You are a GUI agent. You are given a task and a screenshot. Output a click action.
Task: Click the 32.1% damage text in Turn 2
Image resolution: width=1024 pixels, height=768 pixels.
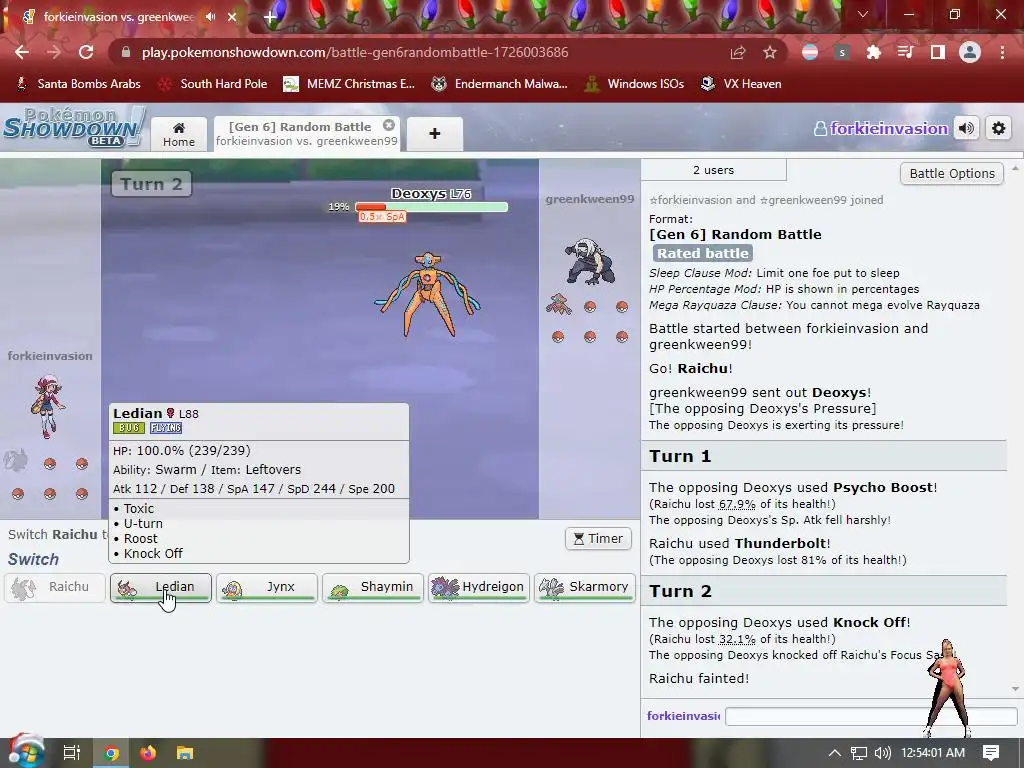(x=737, y=639)
